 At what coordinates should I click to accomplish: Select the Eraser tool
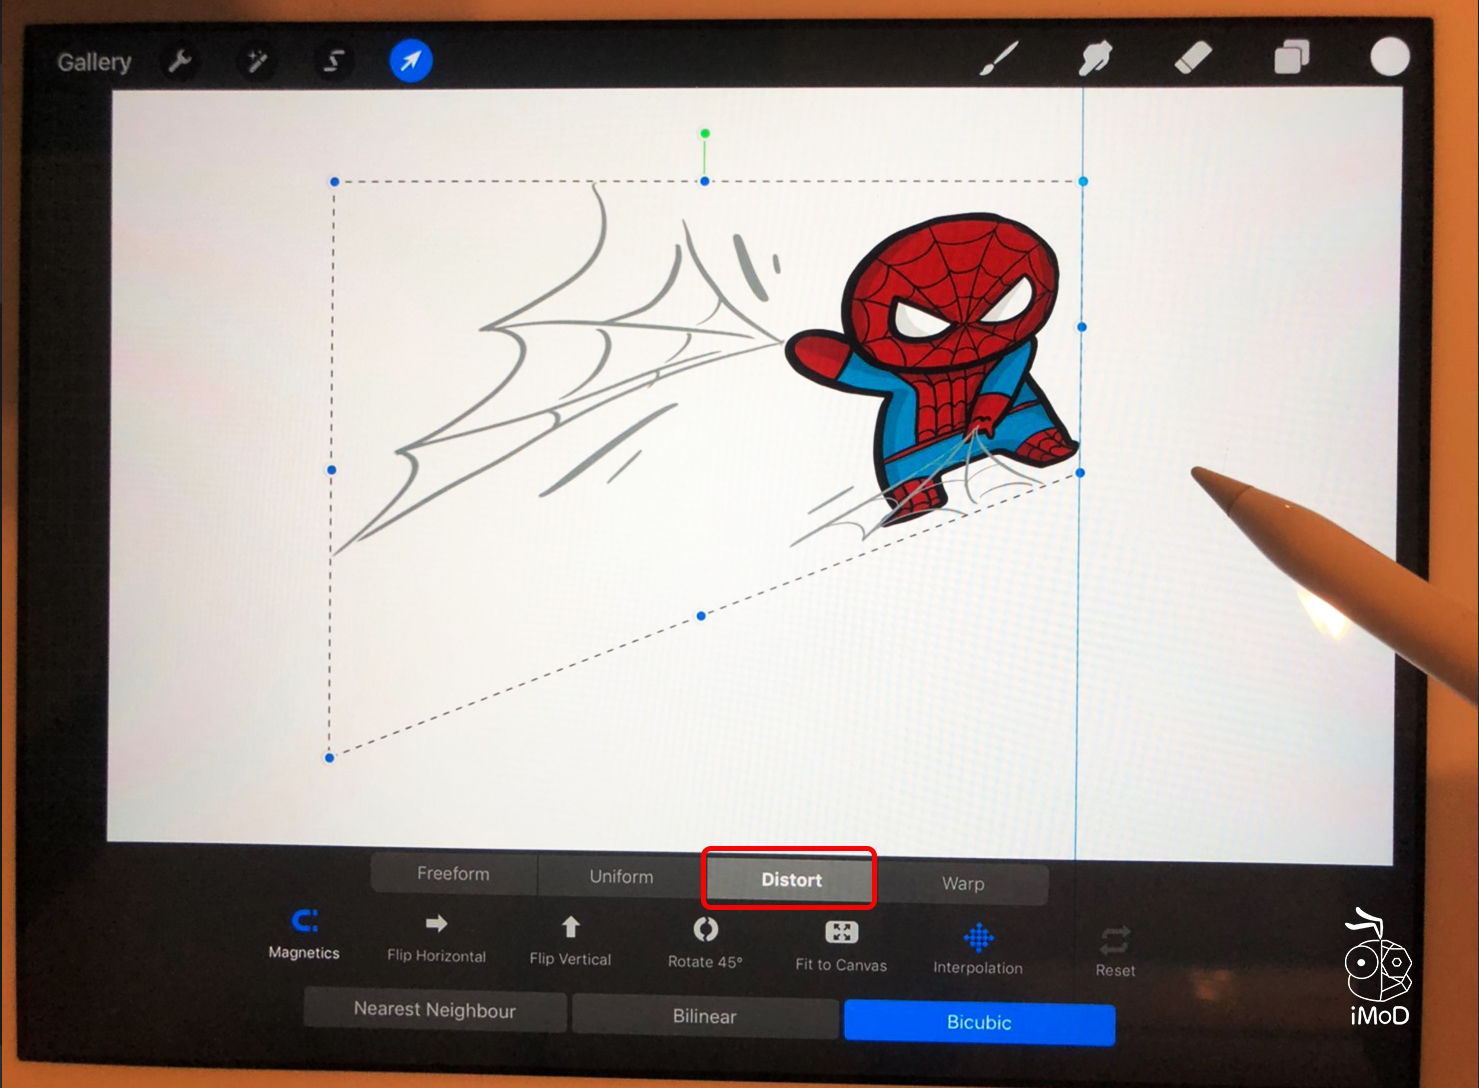point(1192,57)
